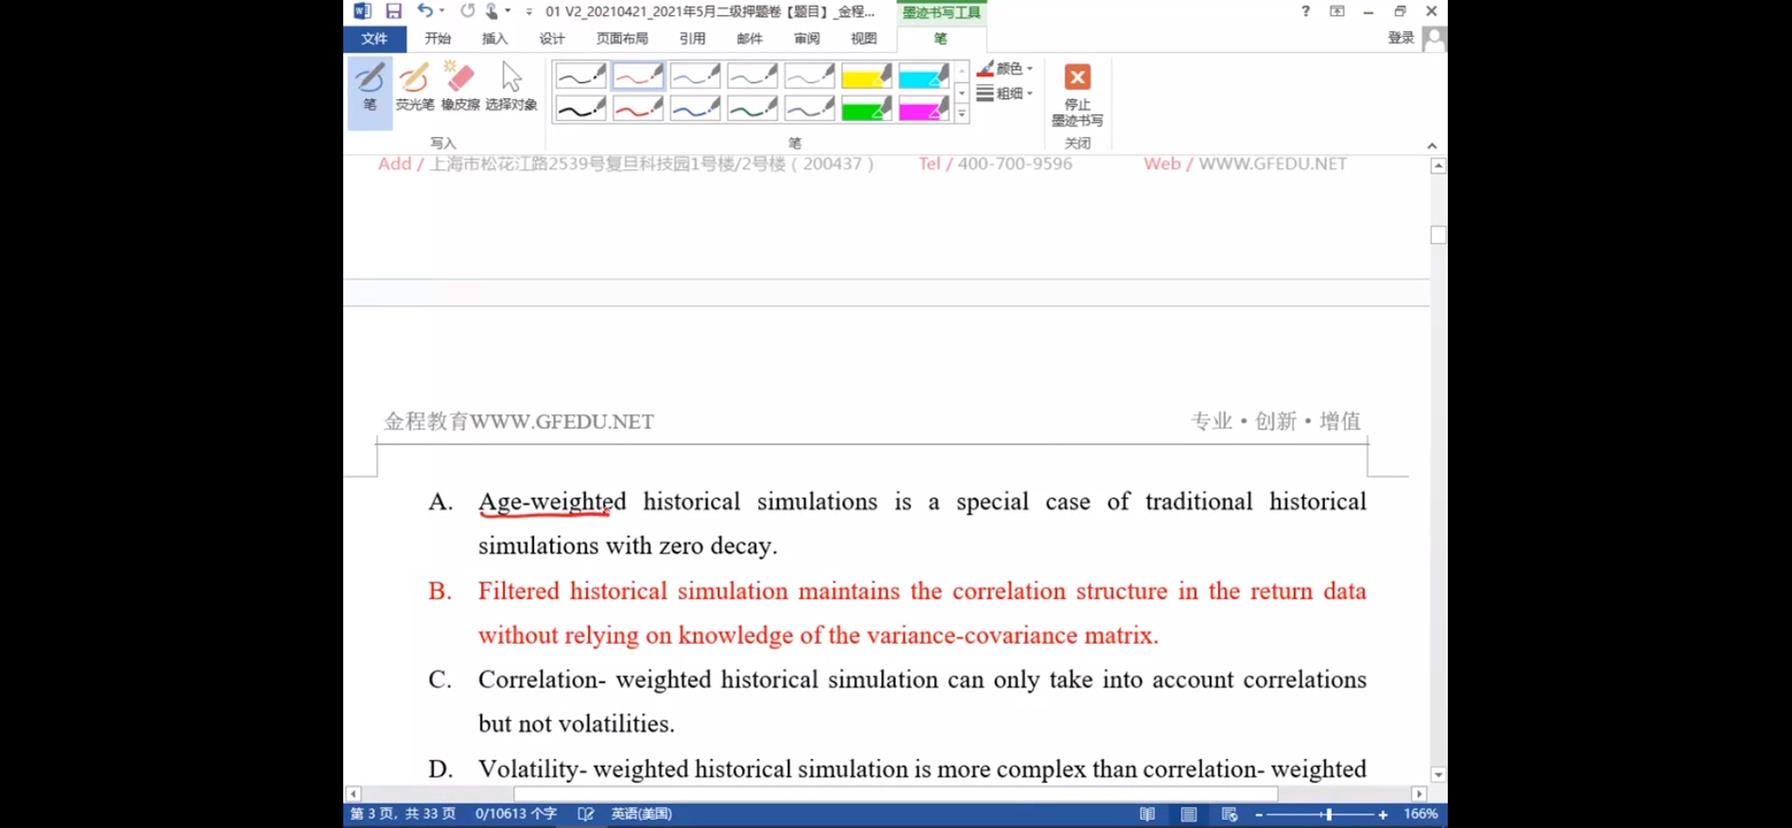Image resolution: width=1792 pixels, height=828 pixels.
Task: Click the Sign in (登录) link
Action: tap(1400, 38)
